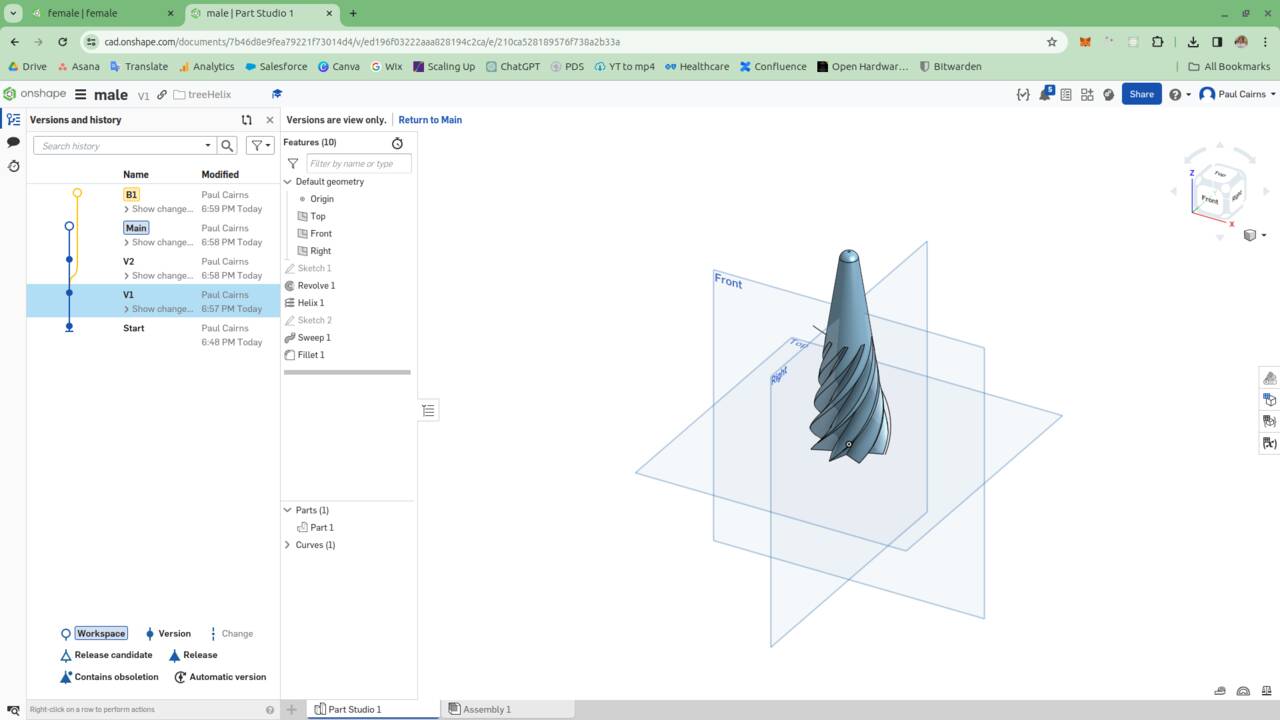Open the document hamburger menu

[x=81, y=94]
